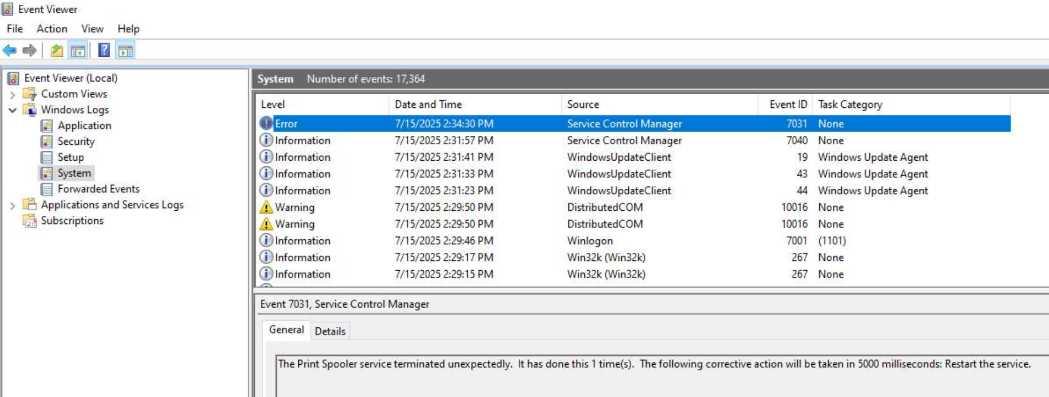Toggle the Show/Hide Action Pane toolbar icon
The width and height of the screenshot is (1049, 397).
click(124, 50)
